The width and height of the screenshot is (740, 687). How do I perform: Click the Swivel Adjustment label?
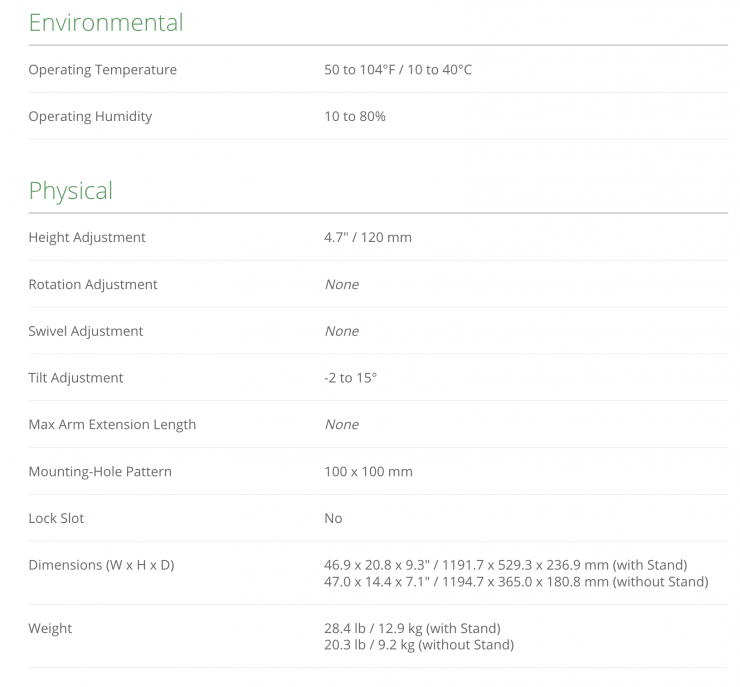click(x=86, y=332)
